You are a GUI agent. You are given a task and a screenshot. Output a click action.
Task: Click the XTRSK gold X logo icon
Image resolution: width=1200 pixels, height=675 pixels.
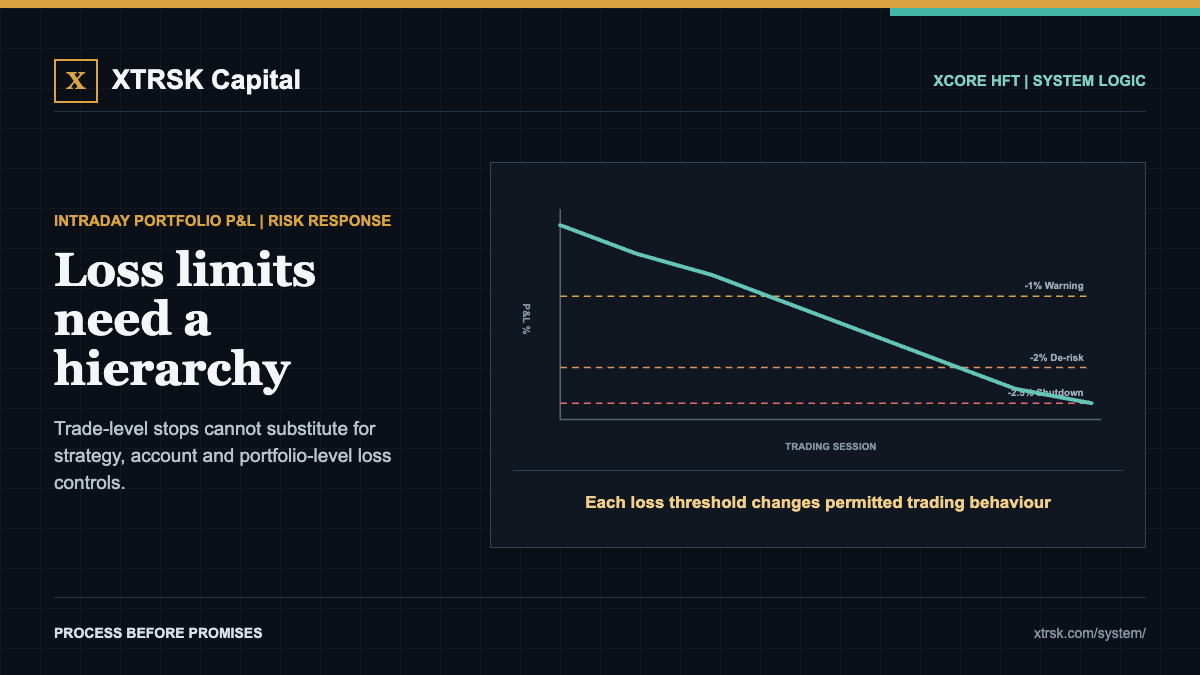coord(76,81)
